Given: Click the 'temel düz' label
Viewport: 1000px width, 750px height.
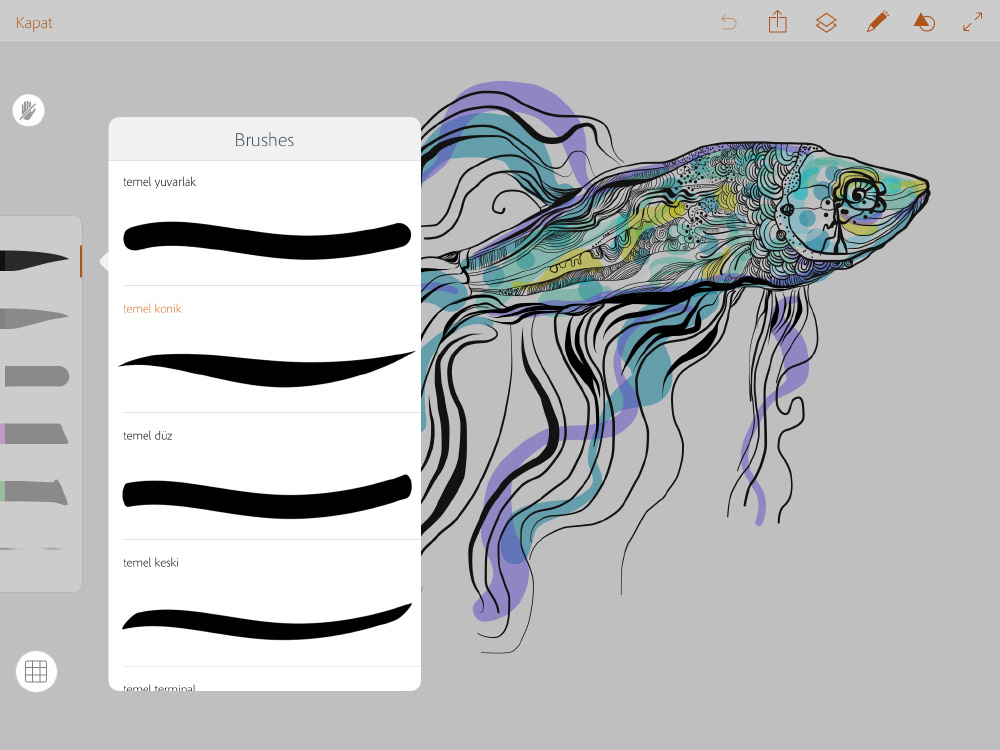Looking at the screenshot, I should click(147, 436).
